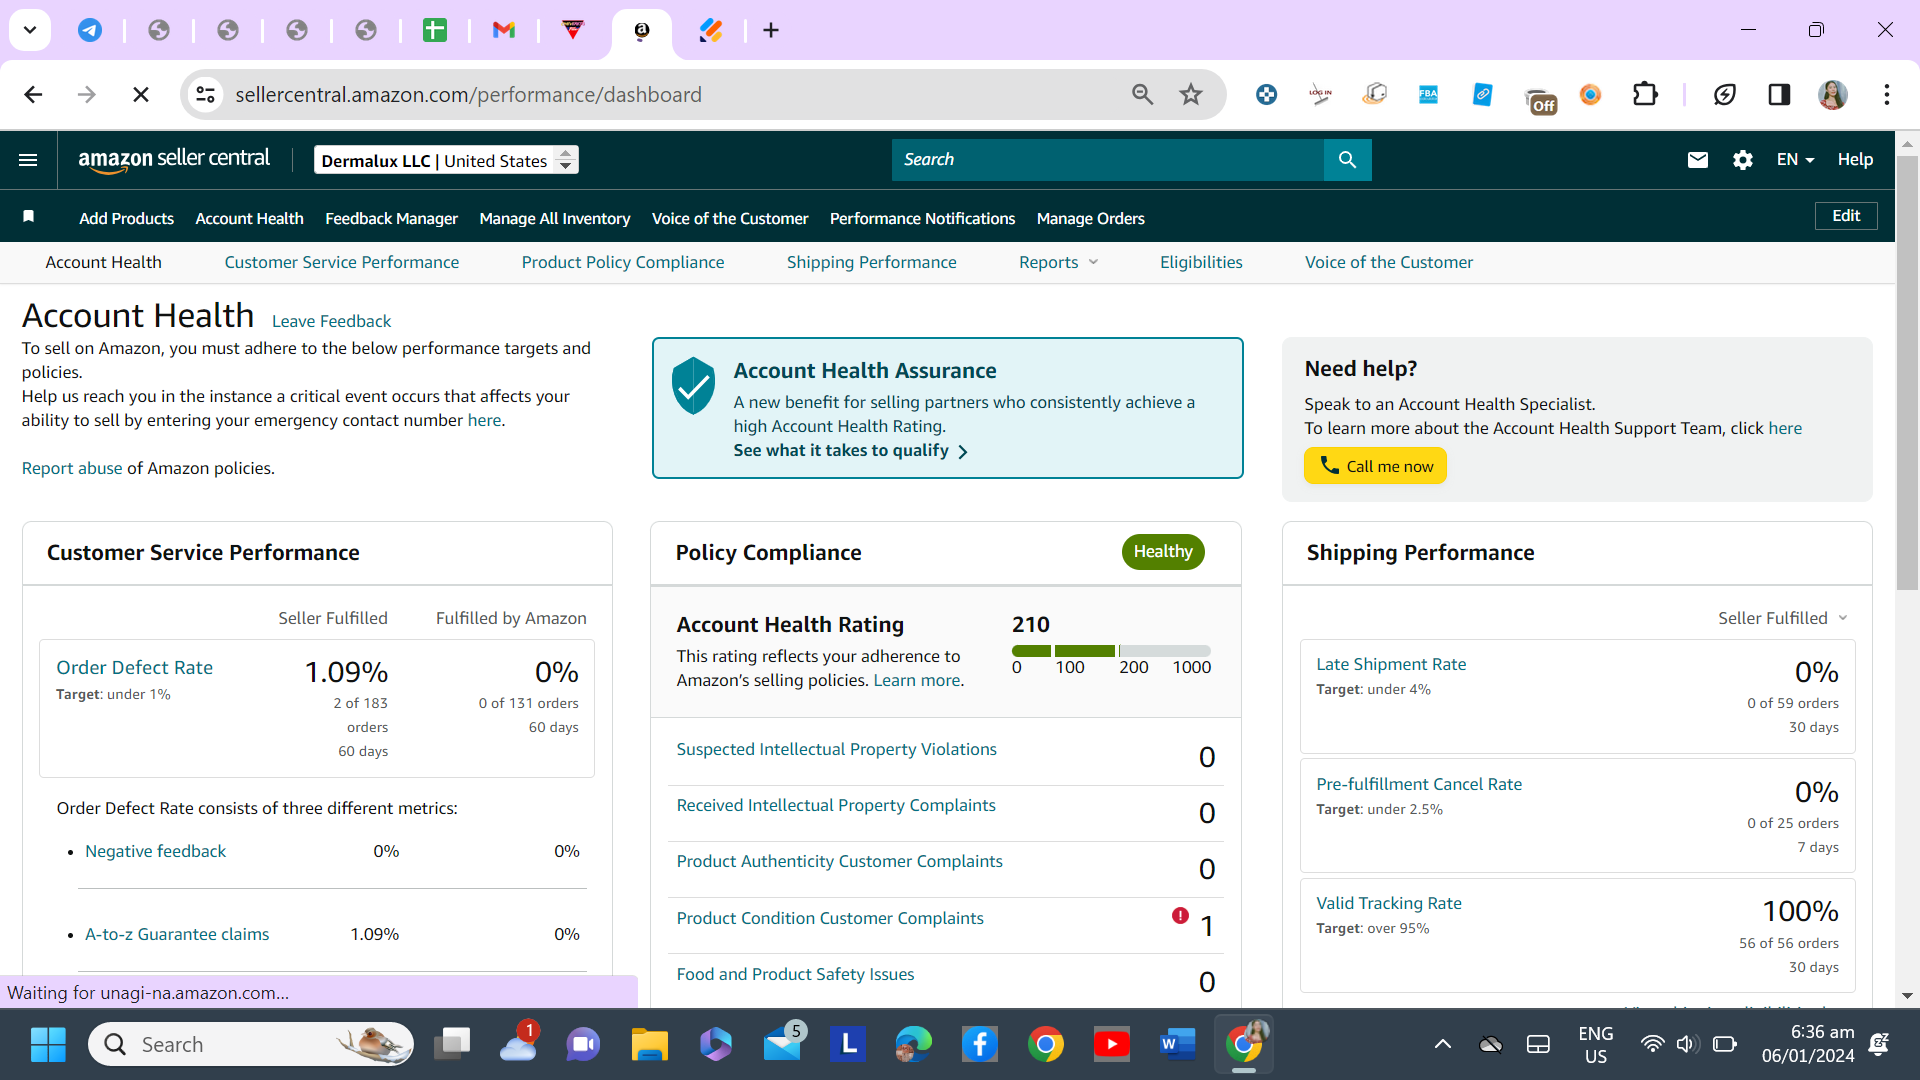Expand See what it takes to qualify
The height and width of the screenshot is (1080, 1920).
tap(851, 451)
